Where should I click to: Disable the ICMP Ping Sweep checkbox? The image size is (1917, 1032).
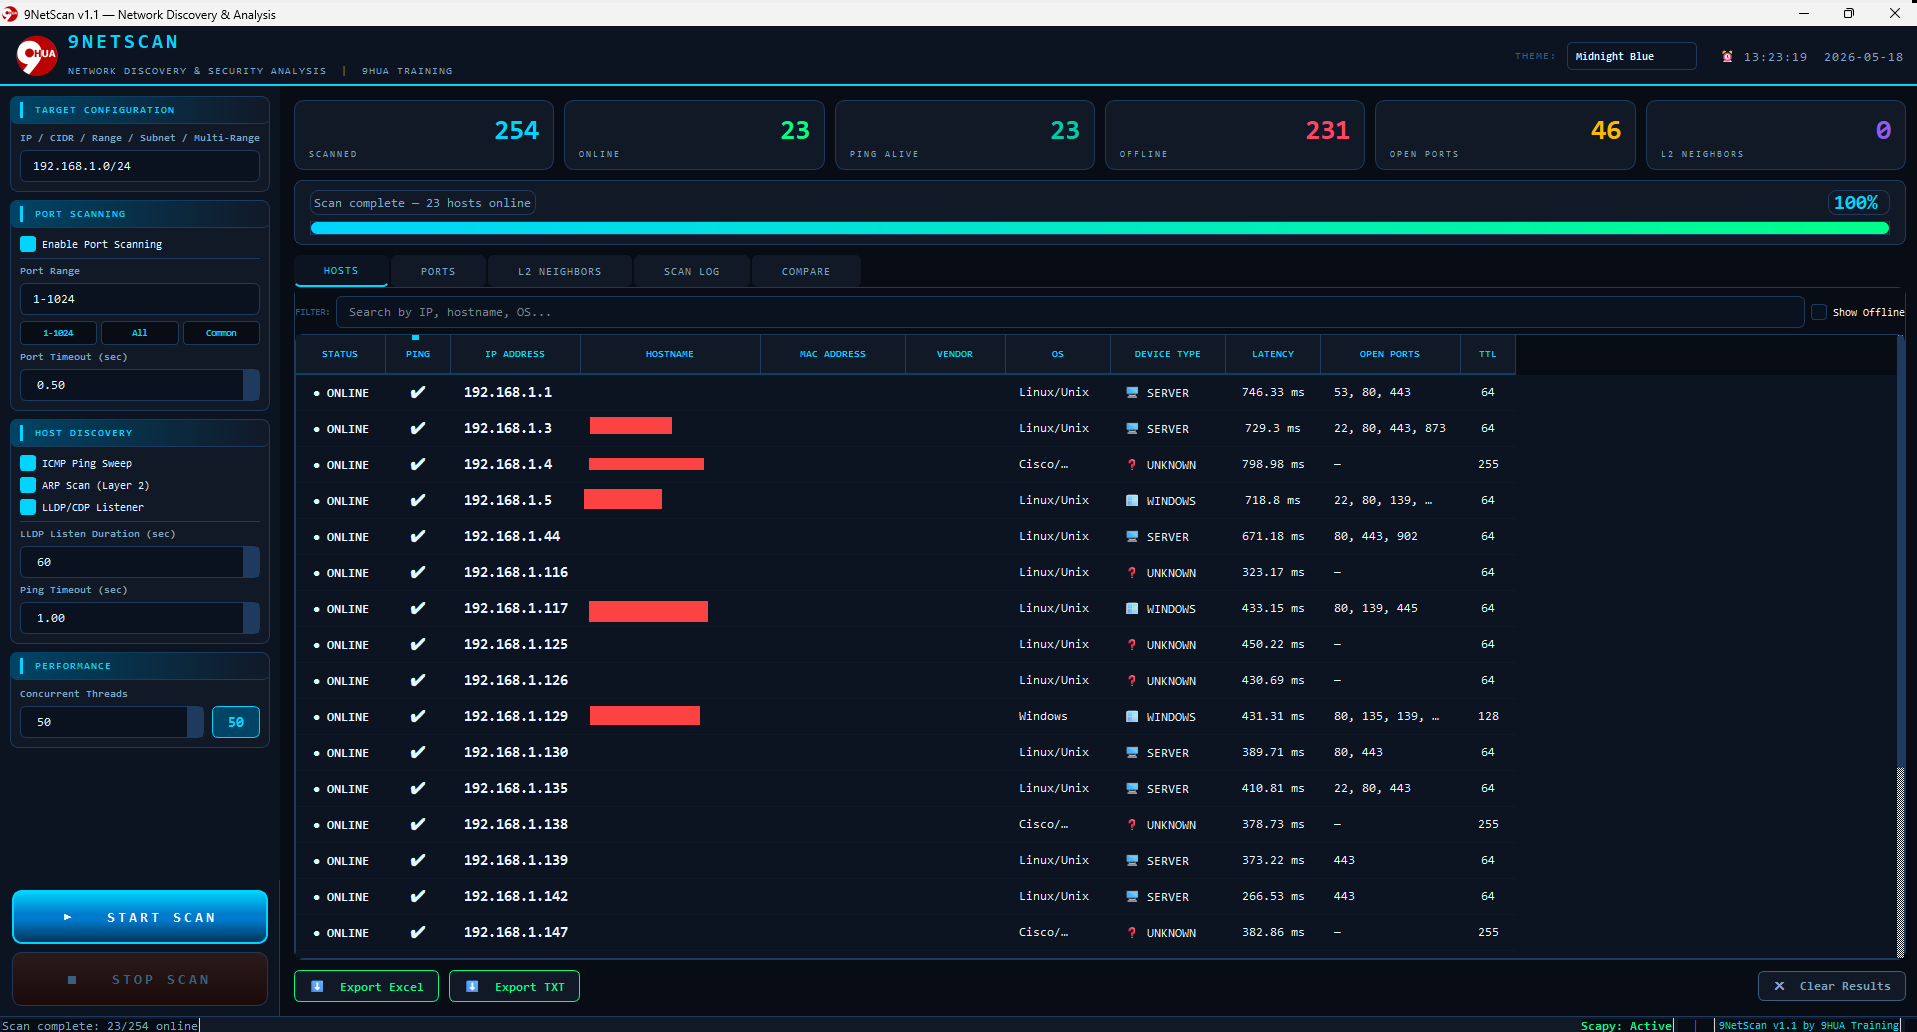28,463
